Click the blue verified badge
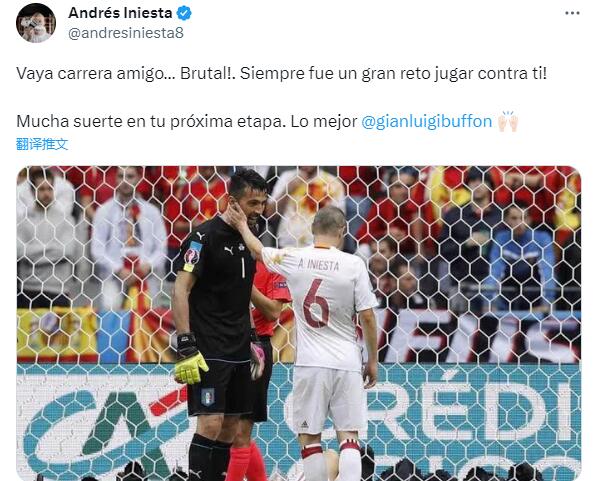 pos(184,13)
